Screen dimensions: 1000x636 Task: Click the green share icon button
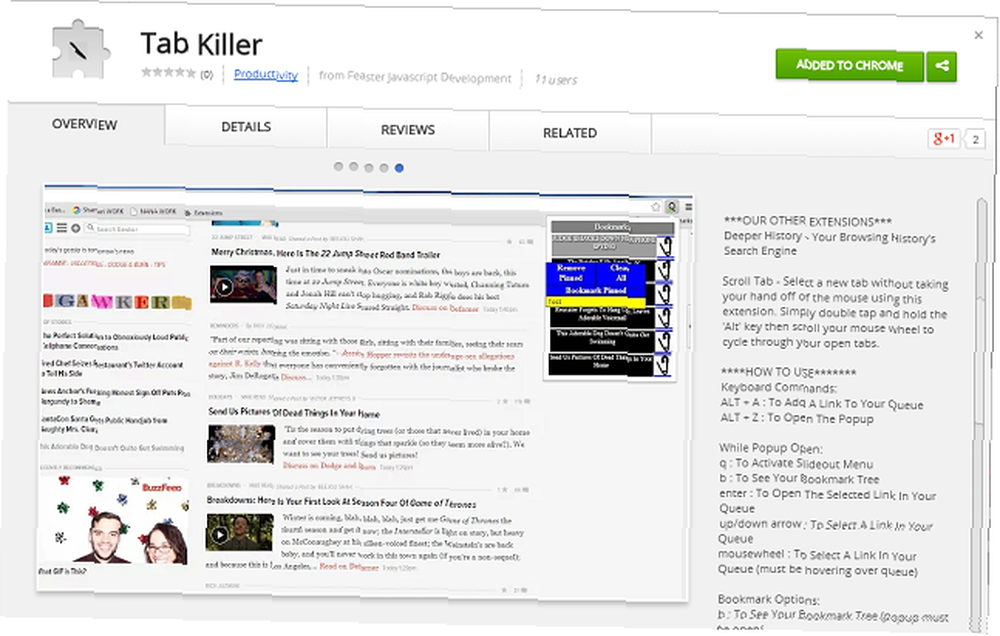click(x=941, y=66)
